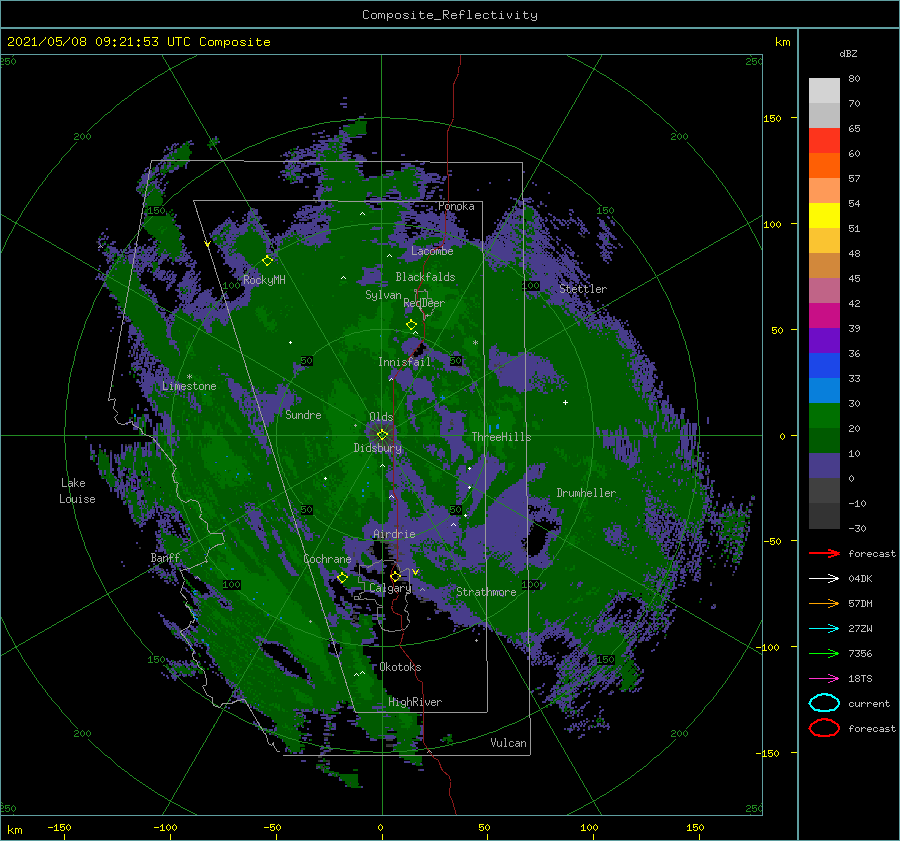Image resolution: width=900 pixels, height=841 pixels.
Task: Click the 18TS legend text
Action: [x=860, y=679]
